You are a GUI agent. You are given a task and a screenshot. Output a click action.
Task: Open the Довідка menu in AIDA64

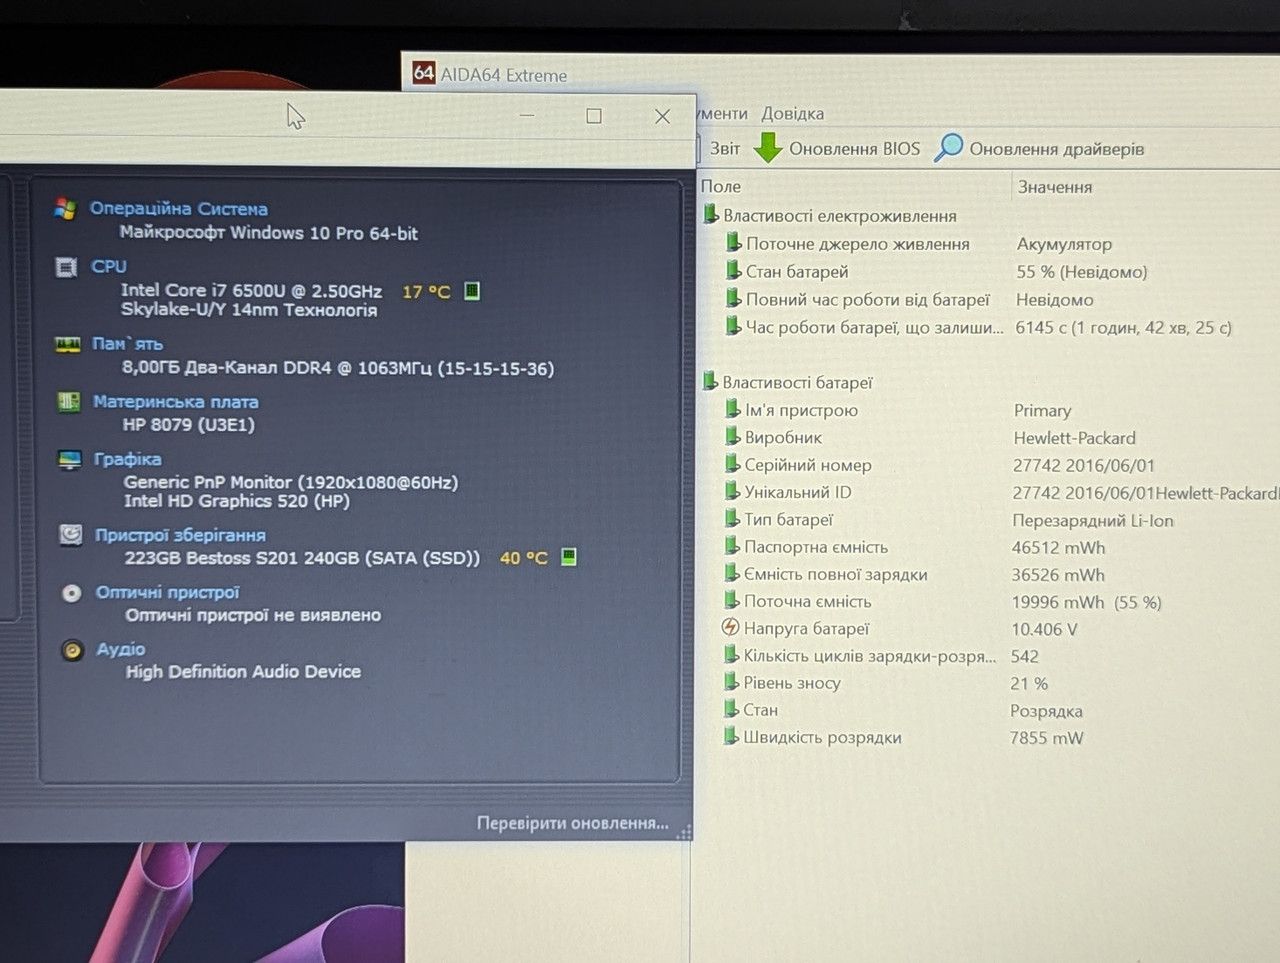pyautogui.click(x=792, y=113)
